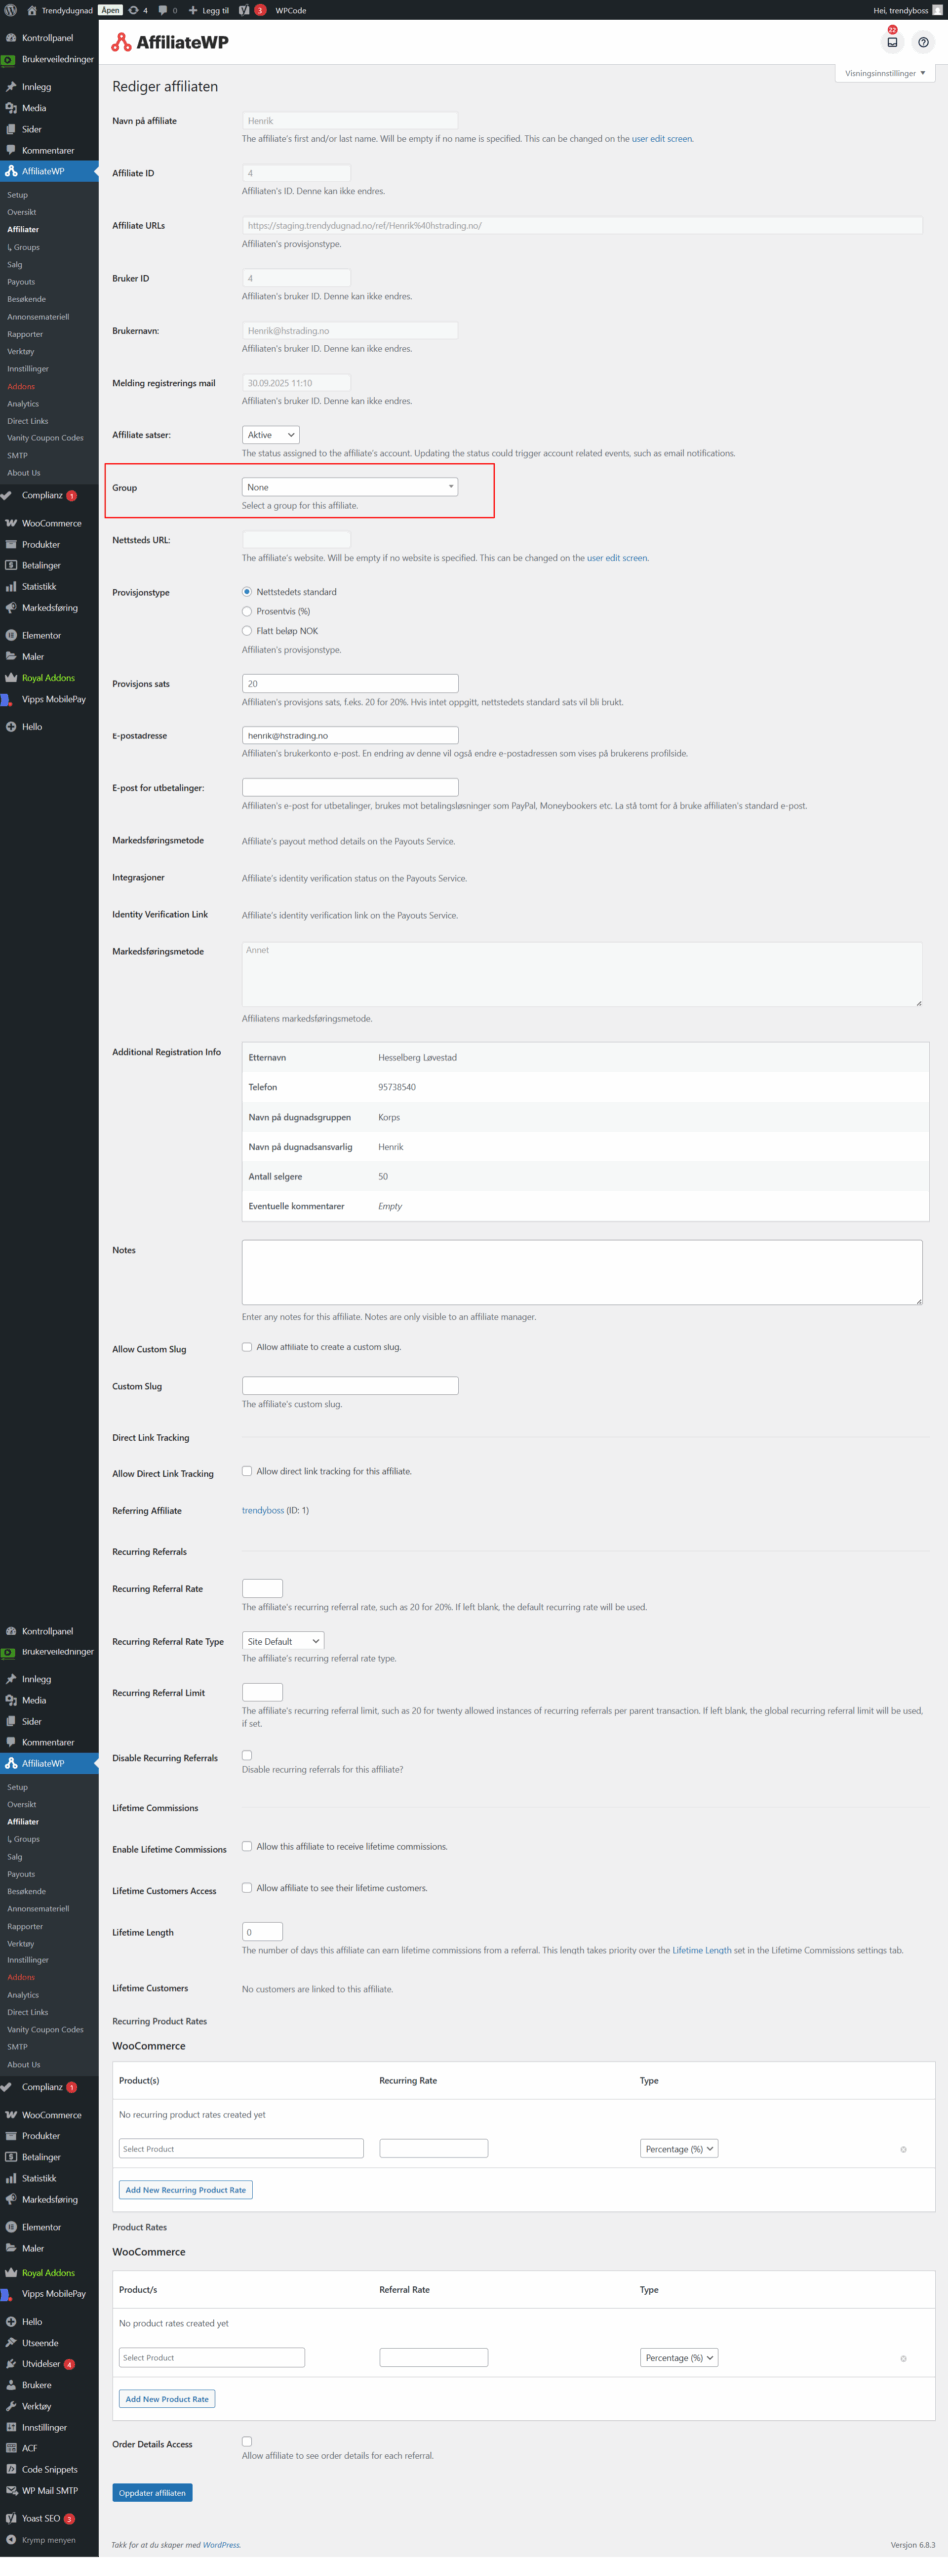Select the Prosentvis (%) radio button
This screenshot has height=2560, width=948.
tap(247, 611)
